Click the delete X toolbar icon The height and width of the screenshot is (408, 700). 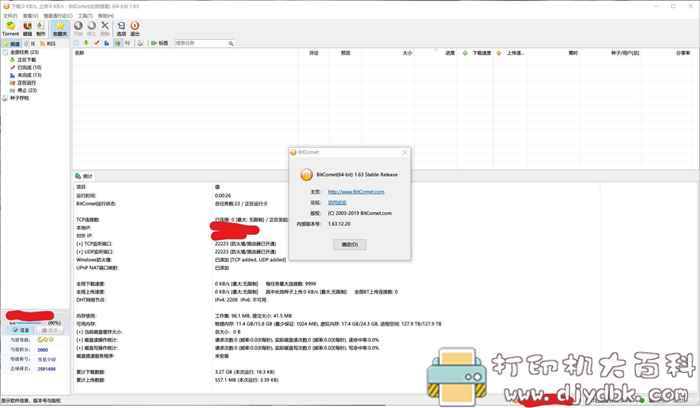pos(105,29)
